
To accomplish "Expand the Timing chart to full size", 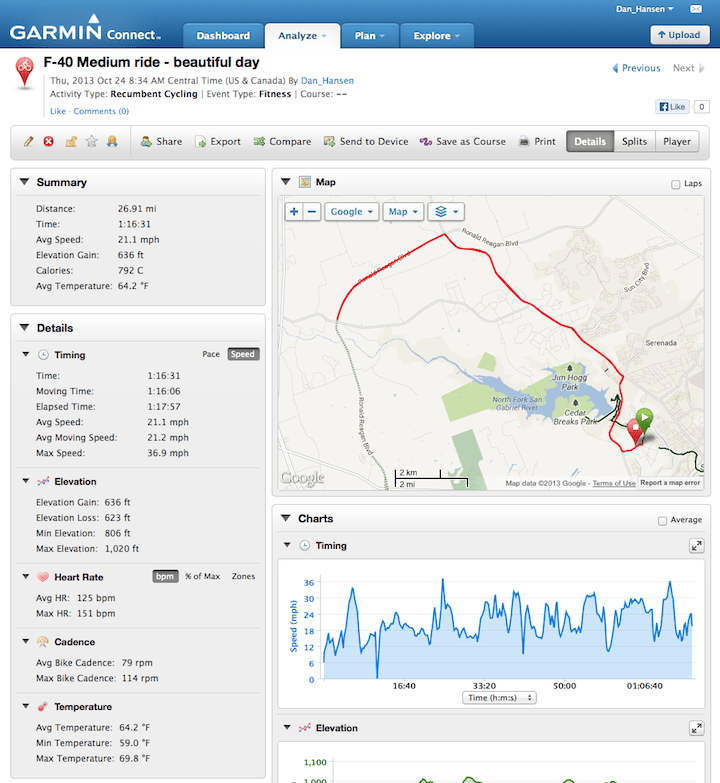I will coord(696,546).
